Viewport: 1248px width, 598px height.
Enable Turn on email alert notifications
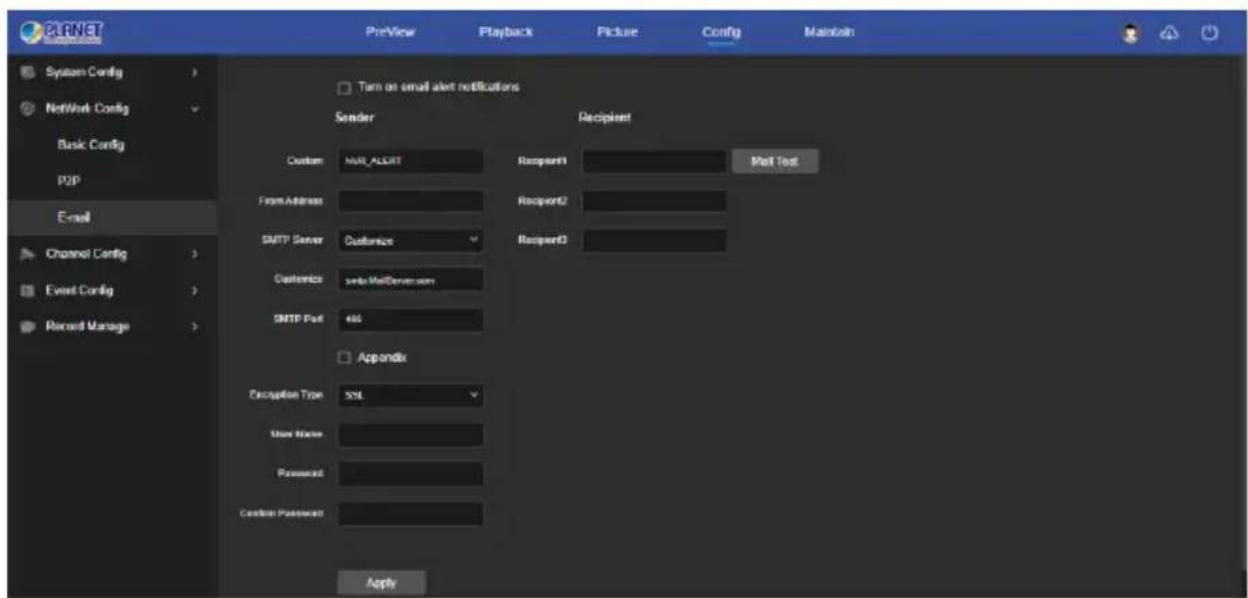pos(344,88)
